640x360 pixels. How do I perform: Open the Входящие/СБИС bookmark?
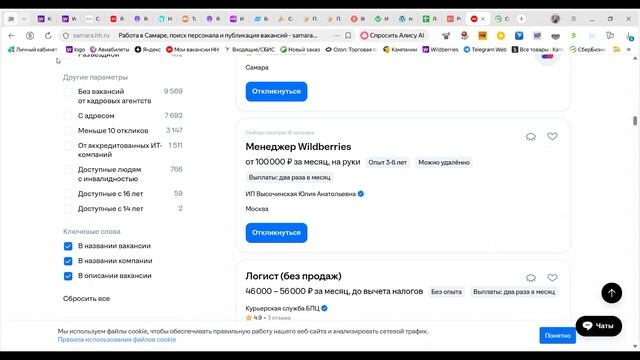point(249,49)
